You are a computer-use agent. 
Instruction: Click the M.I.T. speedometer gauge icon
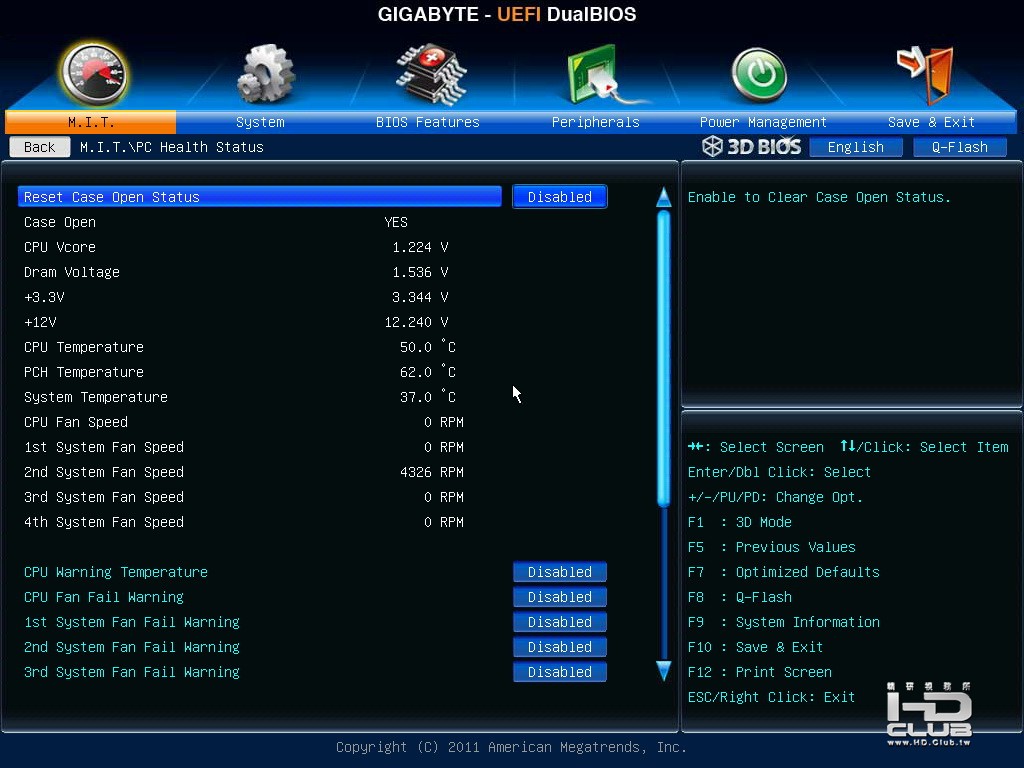[93, 74]
